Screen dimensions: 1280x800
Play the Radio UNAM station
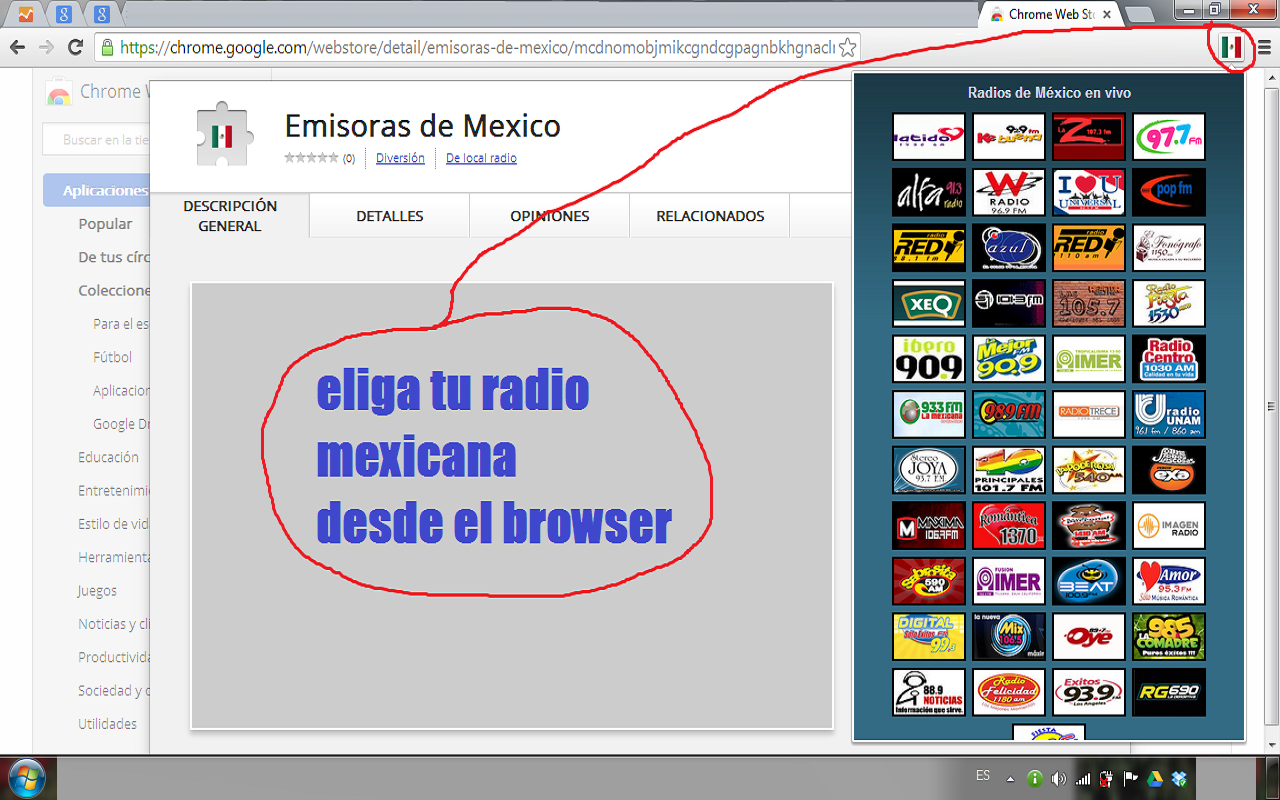pyautogui.click(x=1169, y=414)
